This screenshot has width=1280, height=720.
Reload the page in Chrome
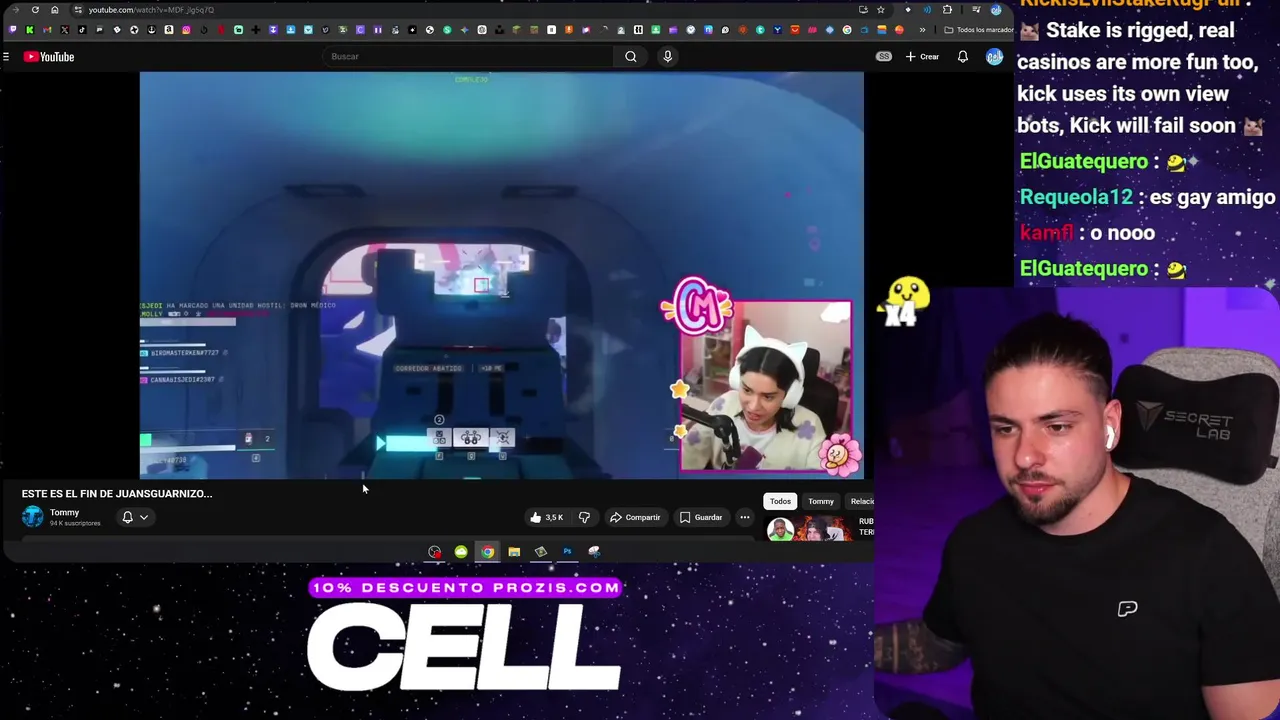[35, 10]
